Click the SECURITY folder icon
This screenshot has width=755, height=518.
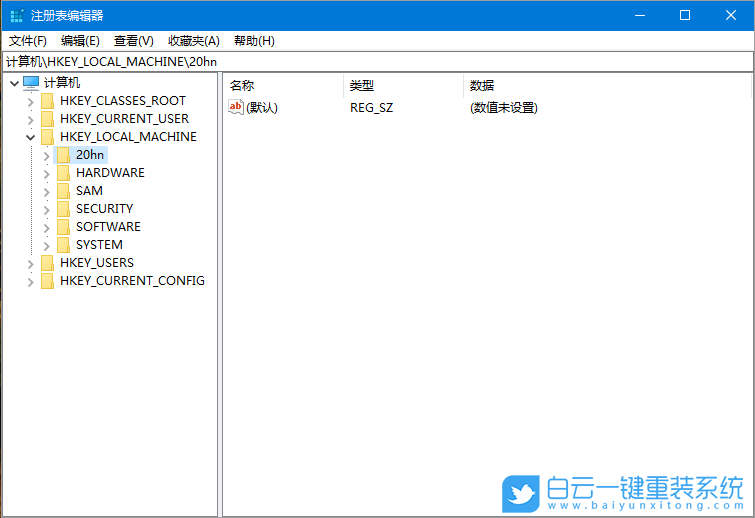(63, 209)
